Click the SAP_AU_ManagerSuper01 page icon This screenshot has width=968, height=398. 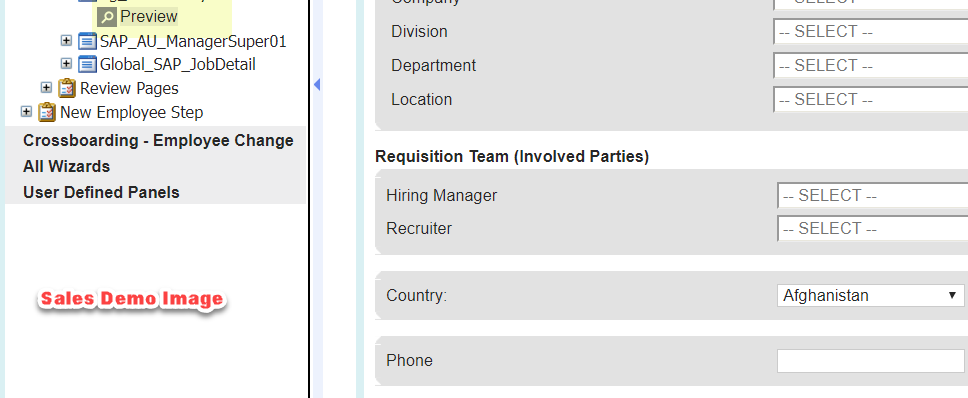click(88, 41)
